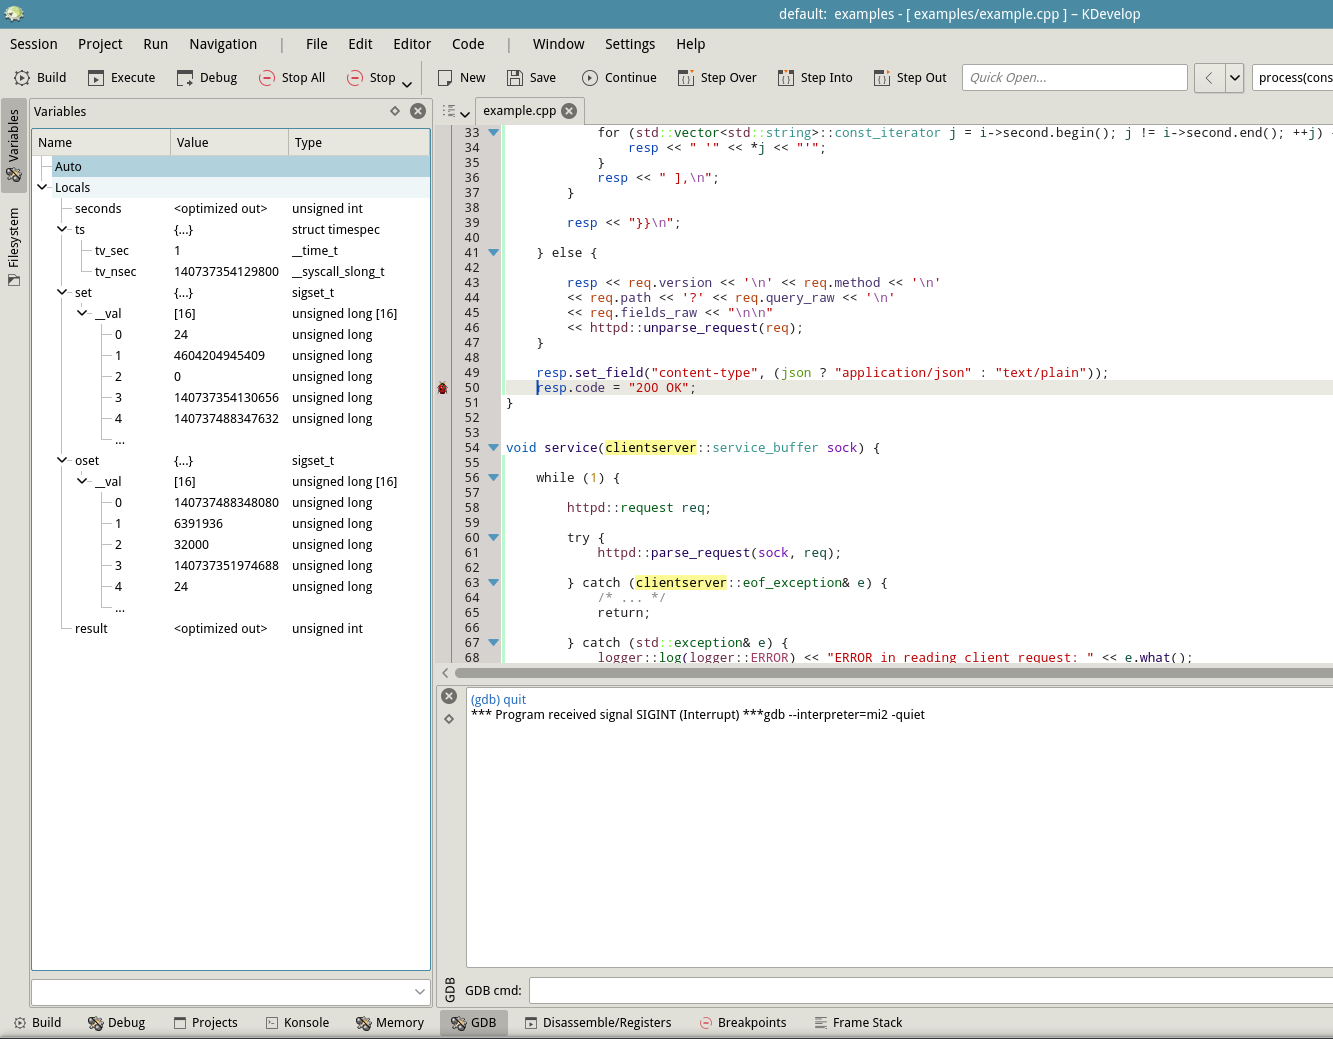The height and width of the screenshot is (1039, 1333).
Task: Open the document list dropdown beside tabs
Action: coord(456,111)
